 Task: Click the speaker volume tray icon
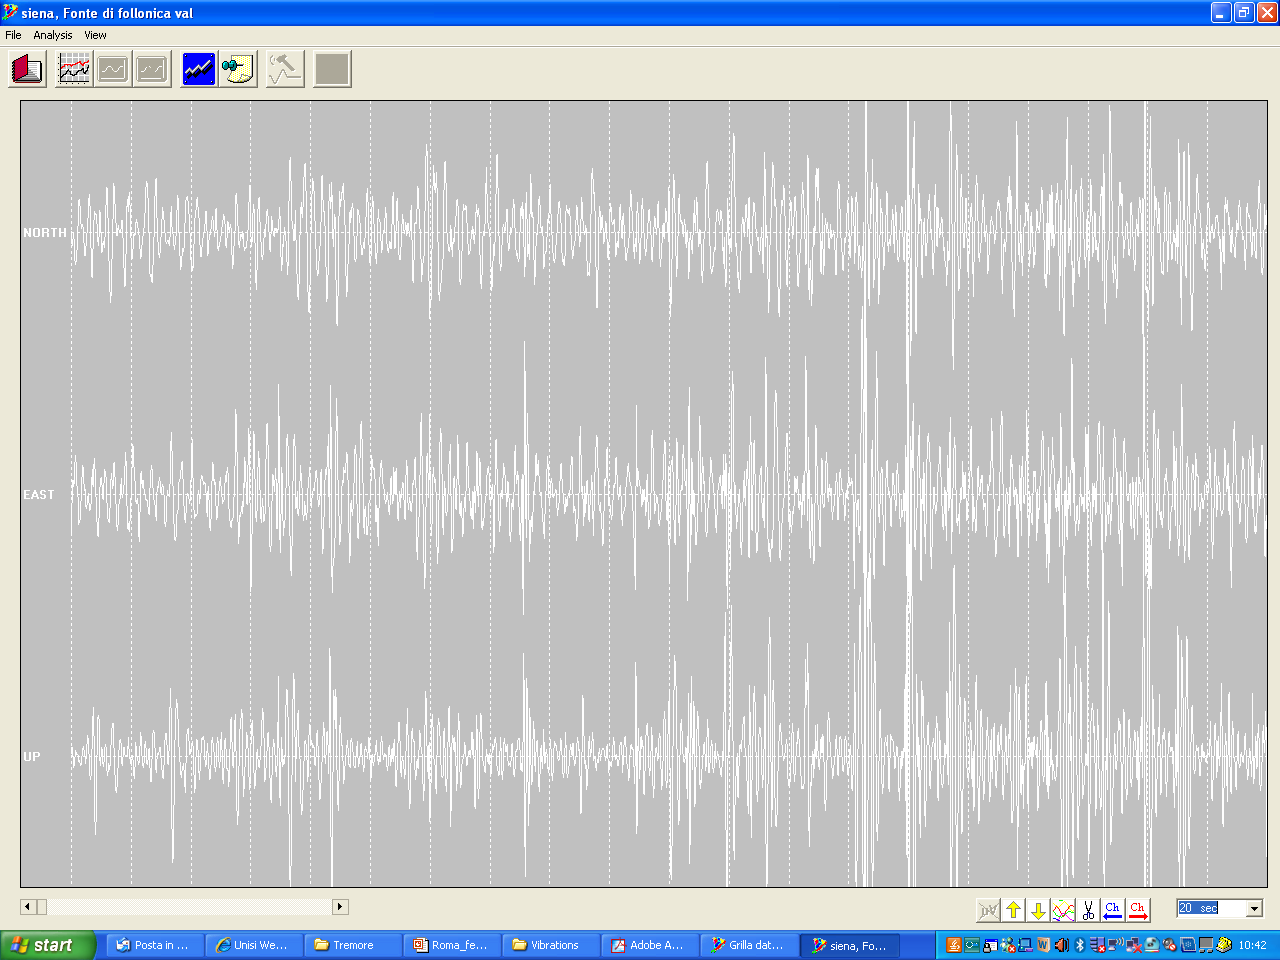click(x=1062, y=945)
